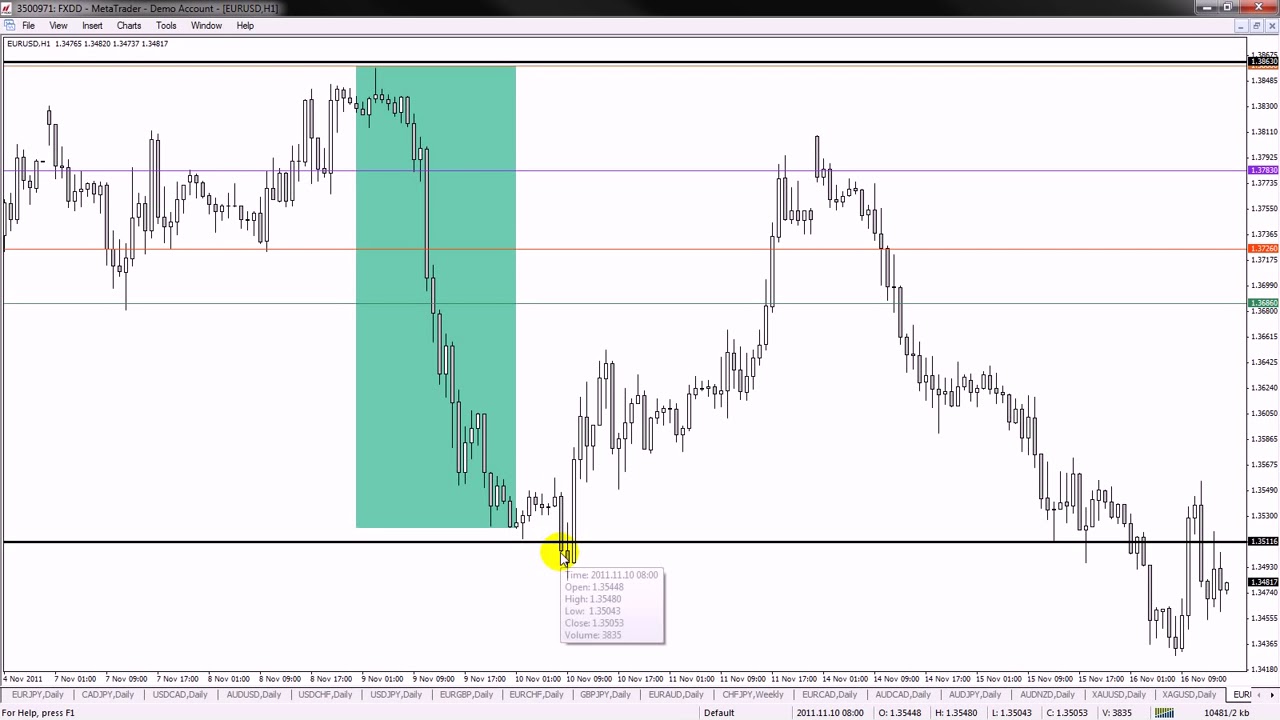
Task: Switch to the EURJPY,Daily chart tab
Action: click(37, 695)
